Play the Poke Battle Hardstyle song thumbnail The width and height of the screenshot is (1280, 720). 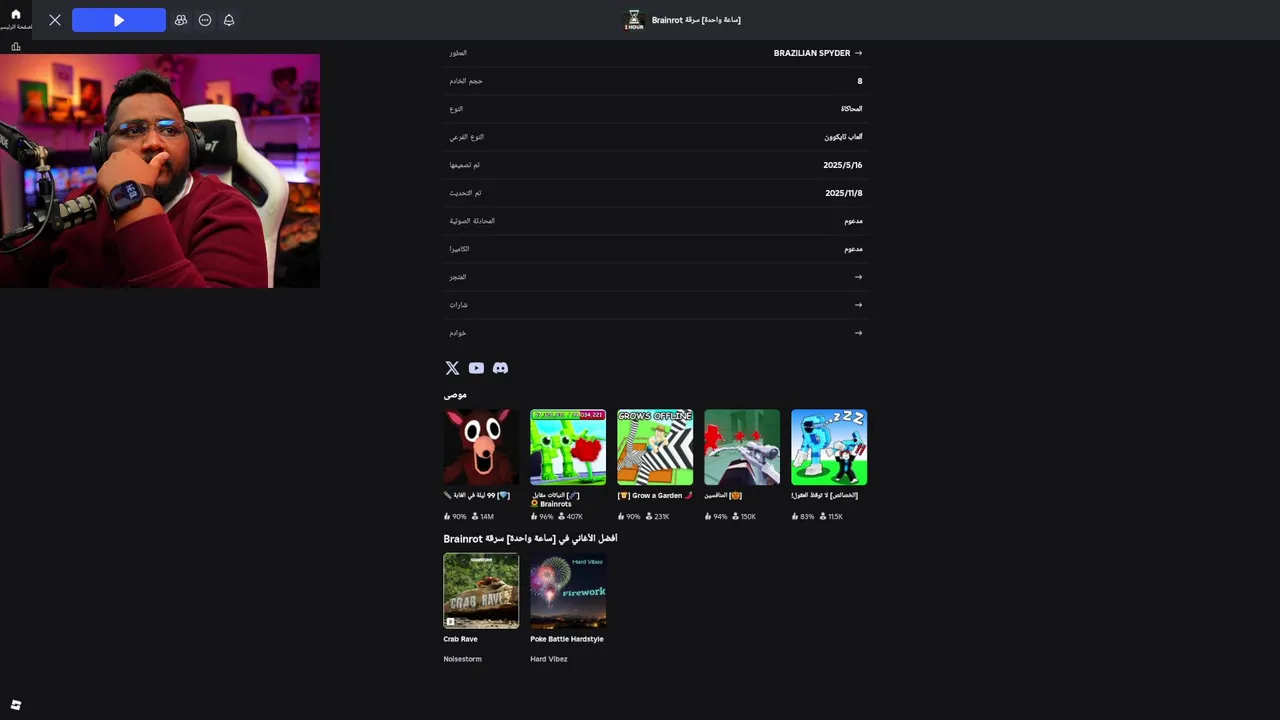(x=568, y=591)
